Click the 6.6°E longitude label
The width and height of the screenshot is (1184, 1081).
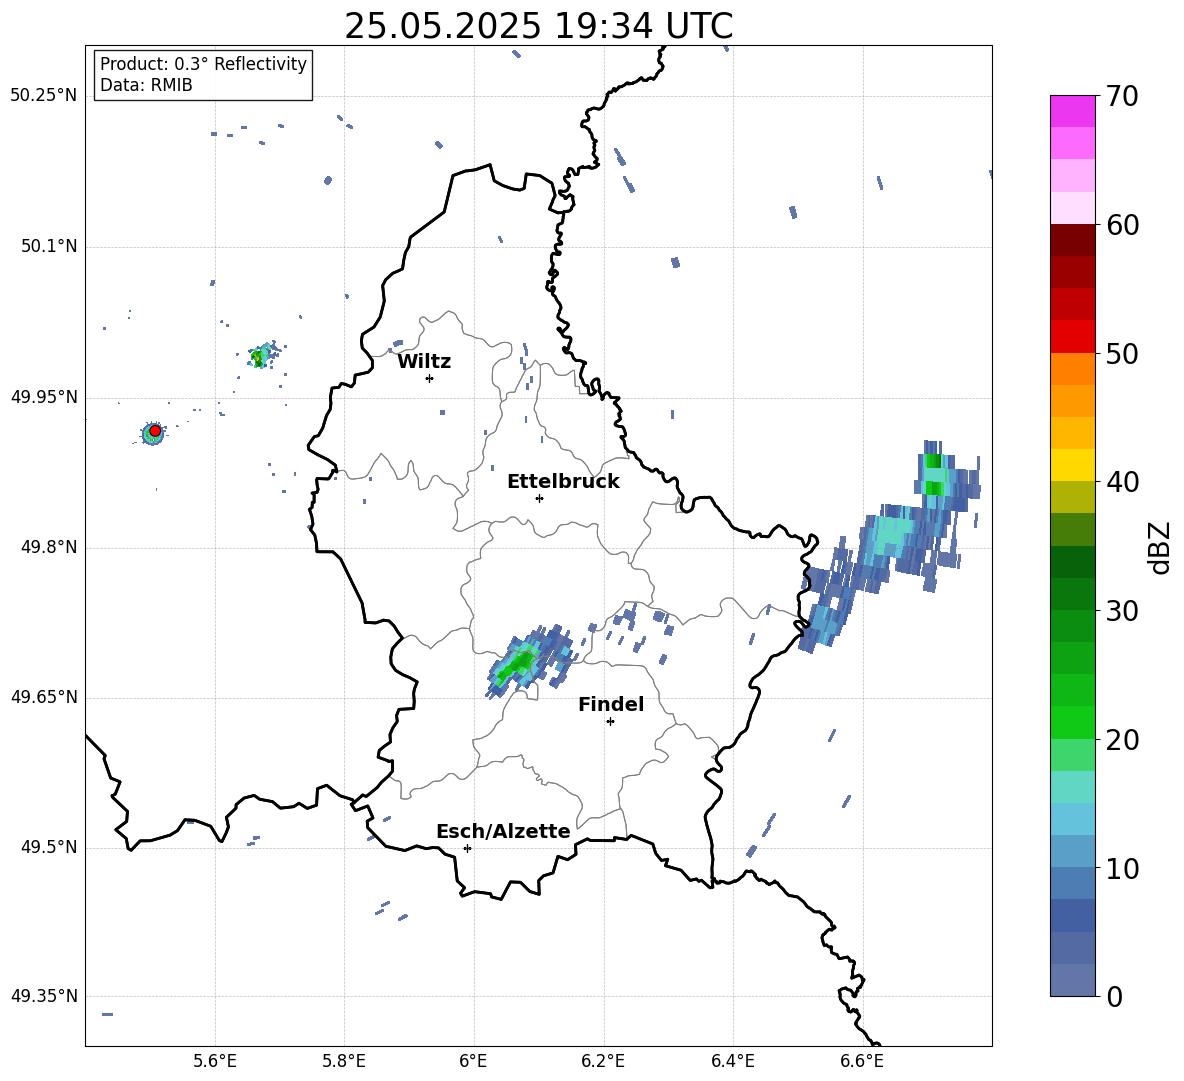tap(862, 1061)
